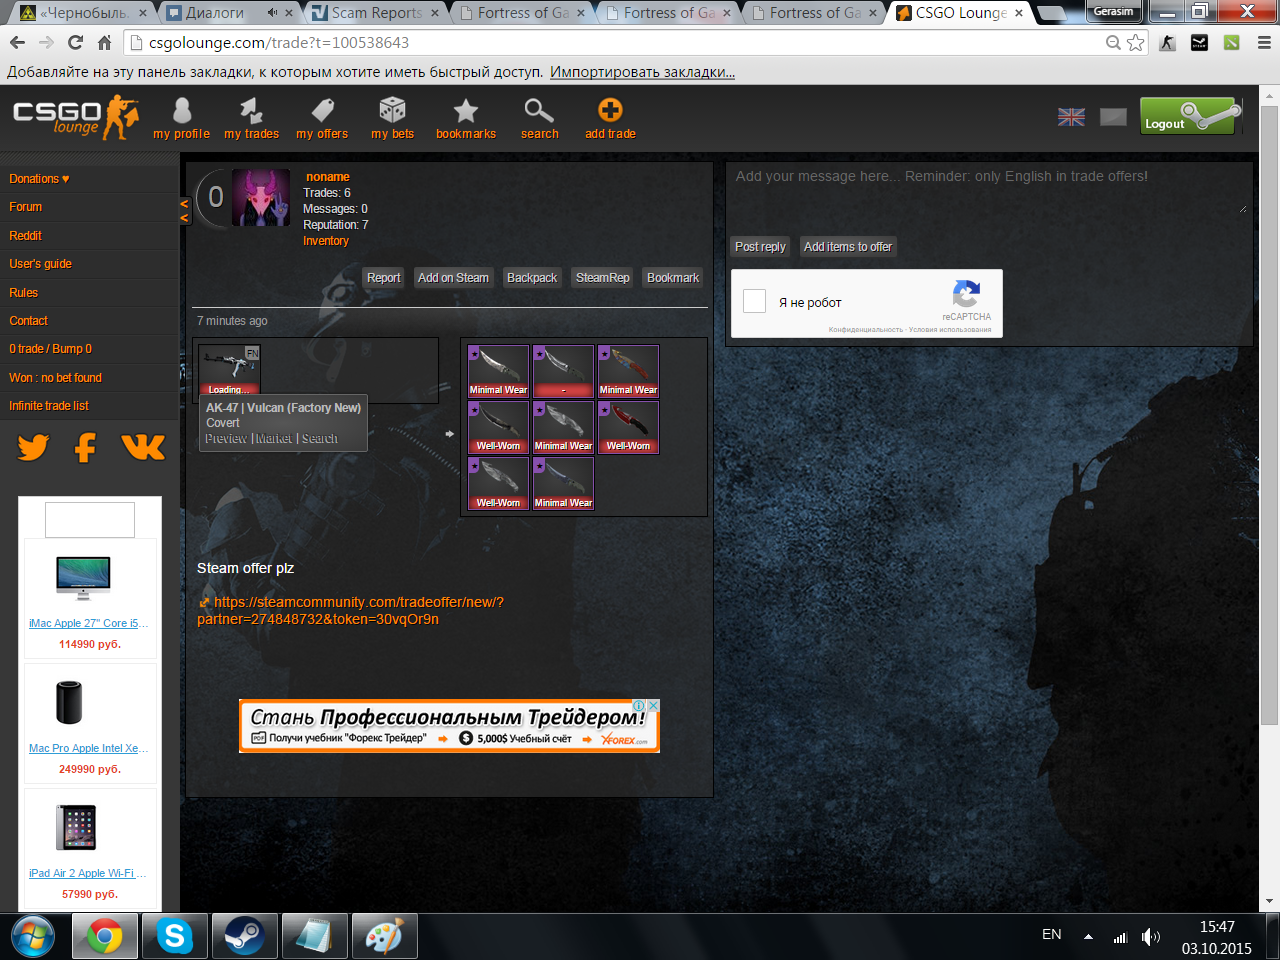Viewport: 1280px width, 960px height.
Task: Check the reCAPTCHA 'Я не робот' box
Action: [x=755, y=301]
